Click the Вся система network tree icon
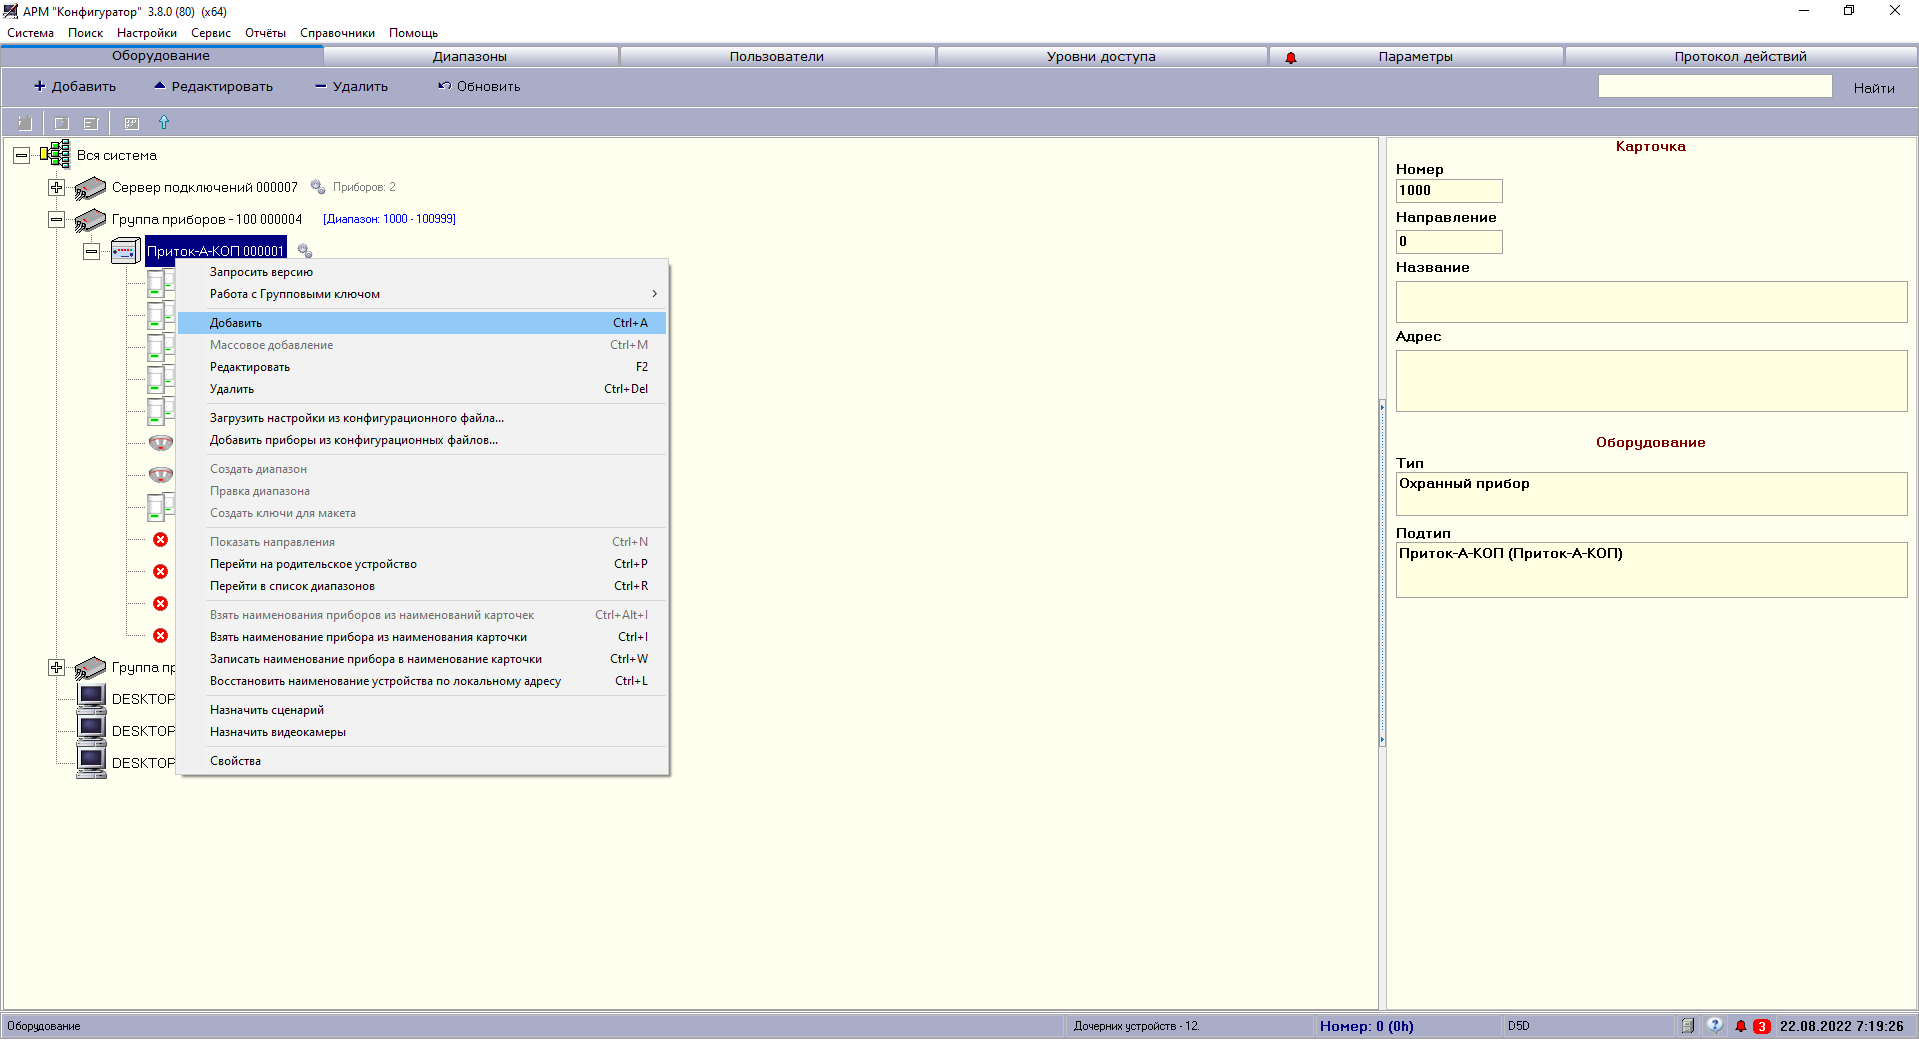1919x1040 pixels. (x=55, y=155)
